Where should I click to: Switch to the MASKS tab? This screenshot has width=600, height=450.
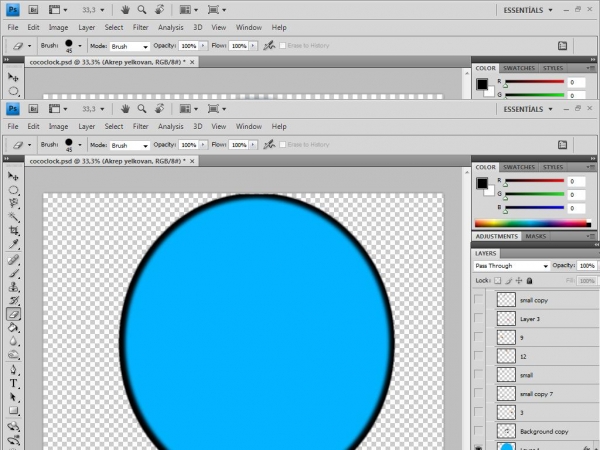click(536, 236)
